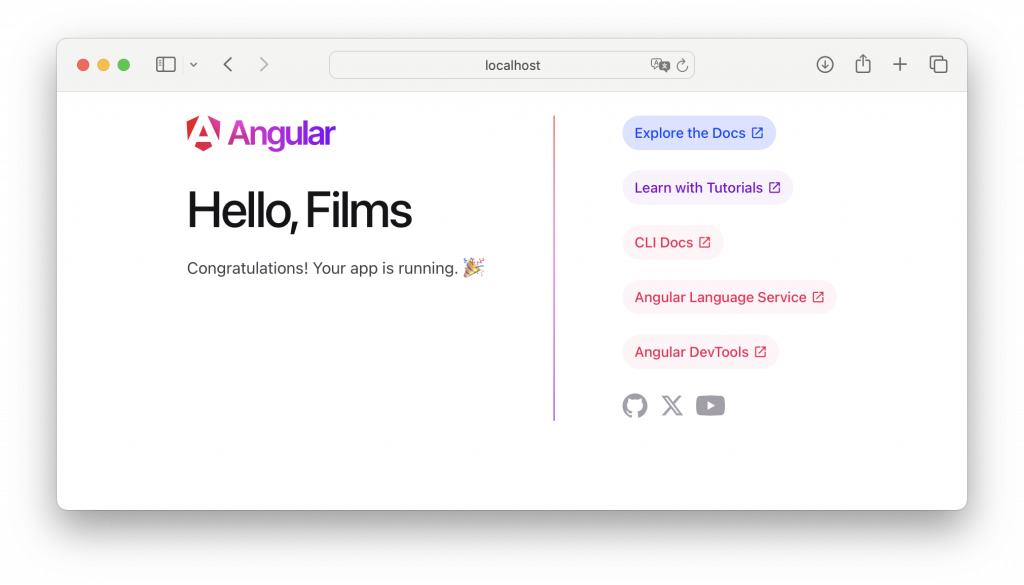Go forward to the next page
This screenshot has height=585, width=1024.
click(264, 65)
